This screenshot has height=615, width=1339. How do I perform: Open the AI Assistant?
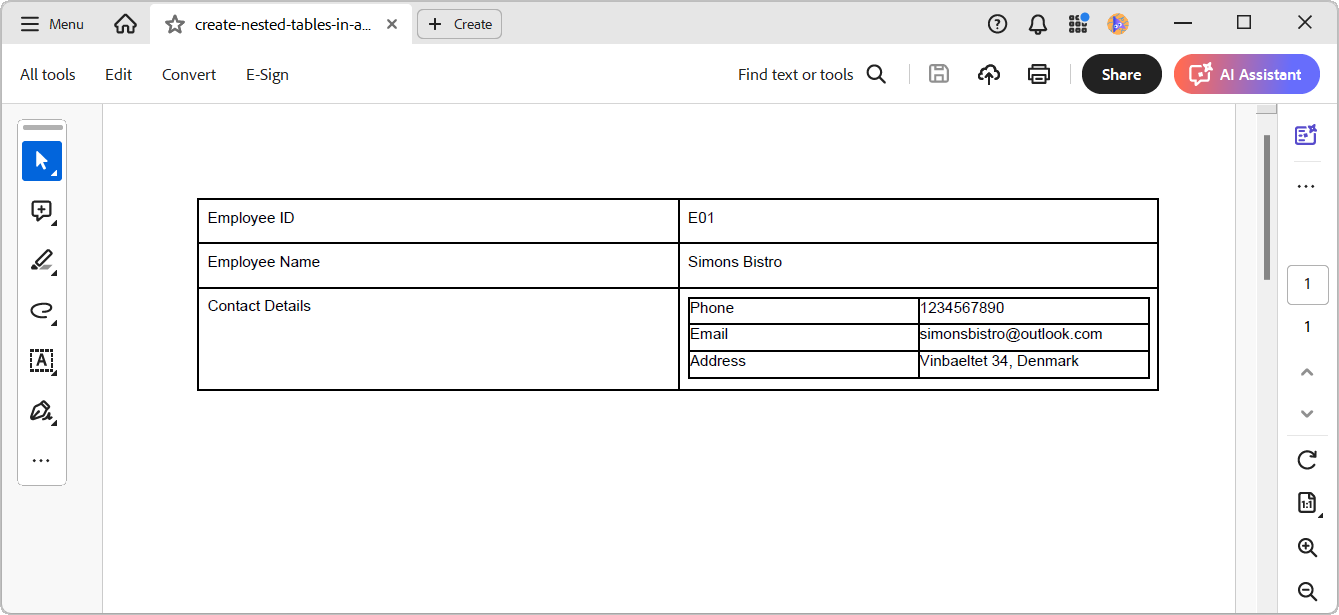point(1247,74)
